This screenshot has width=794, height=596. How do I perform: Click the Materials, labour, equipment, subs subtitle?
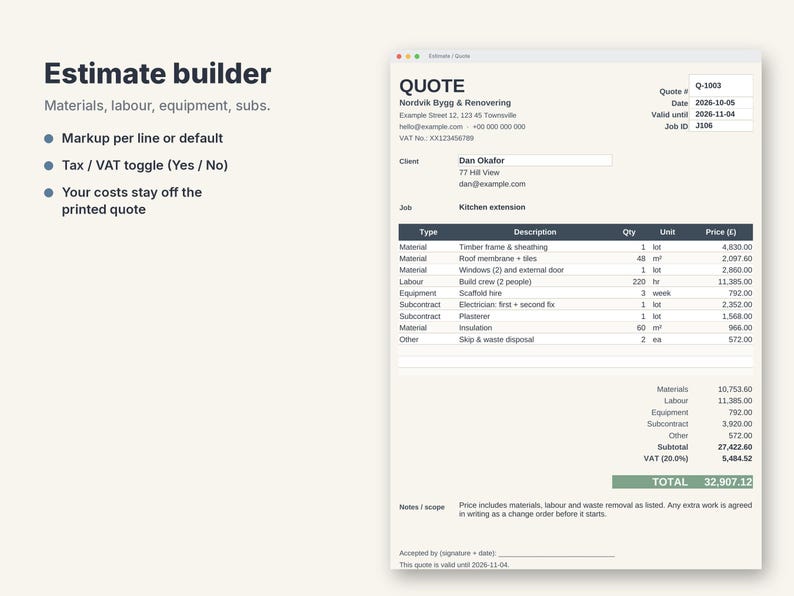coord(157,106)
